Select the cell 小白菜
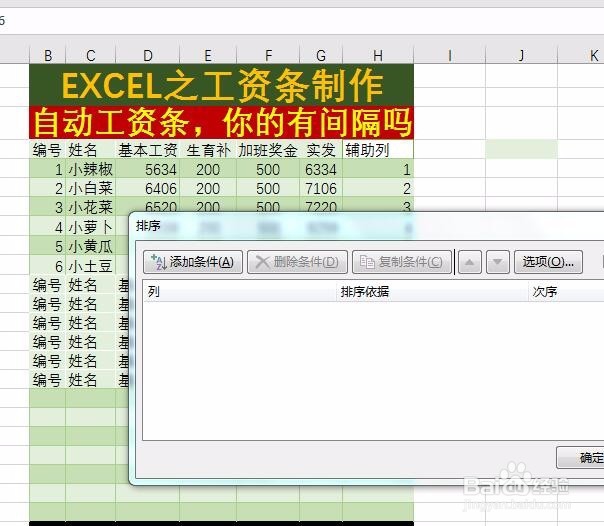 click(91, 188)
